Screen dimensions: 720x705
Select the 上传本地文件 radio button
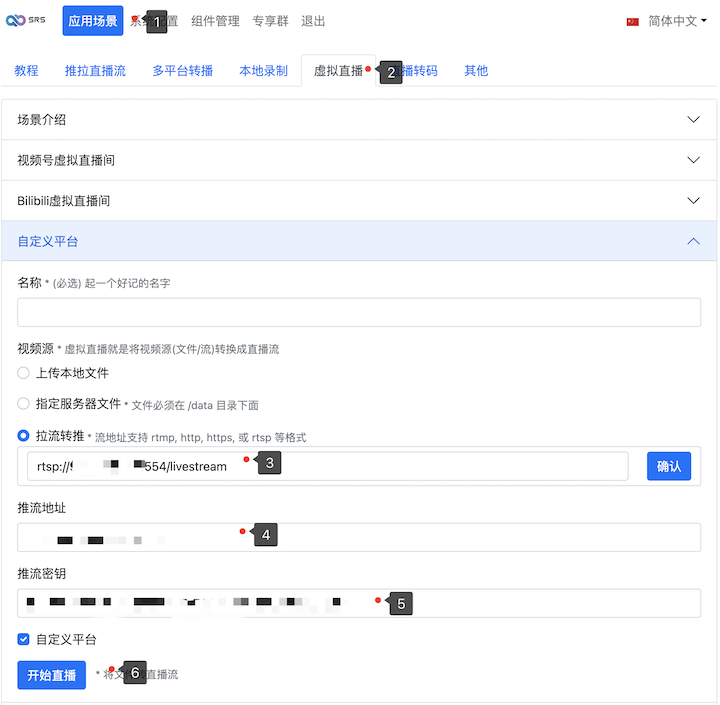(x=24, y=373)
